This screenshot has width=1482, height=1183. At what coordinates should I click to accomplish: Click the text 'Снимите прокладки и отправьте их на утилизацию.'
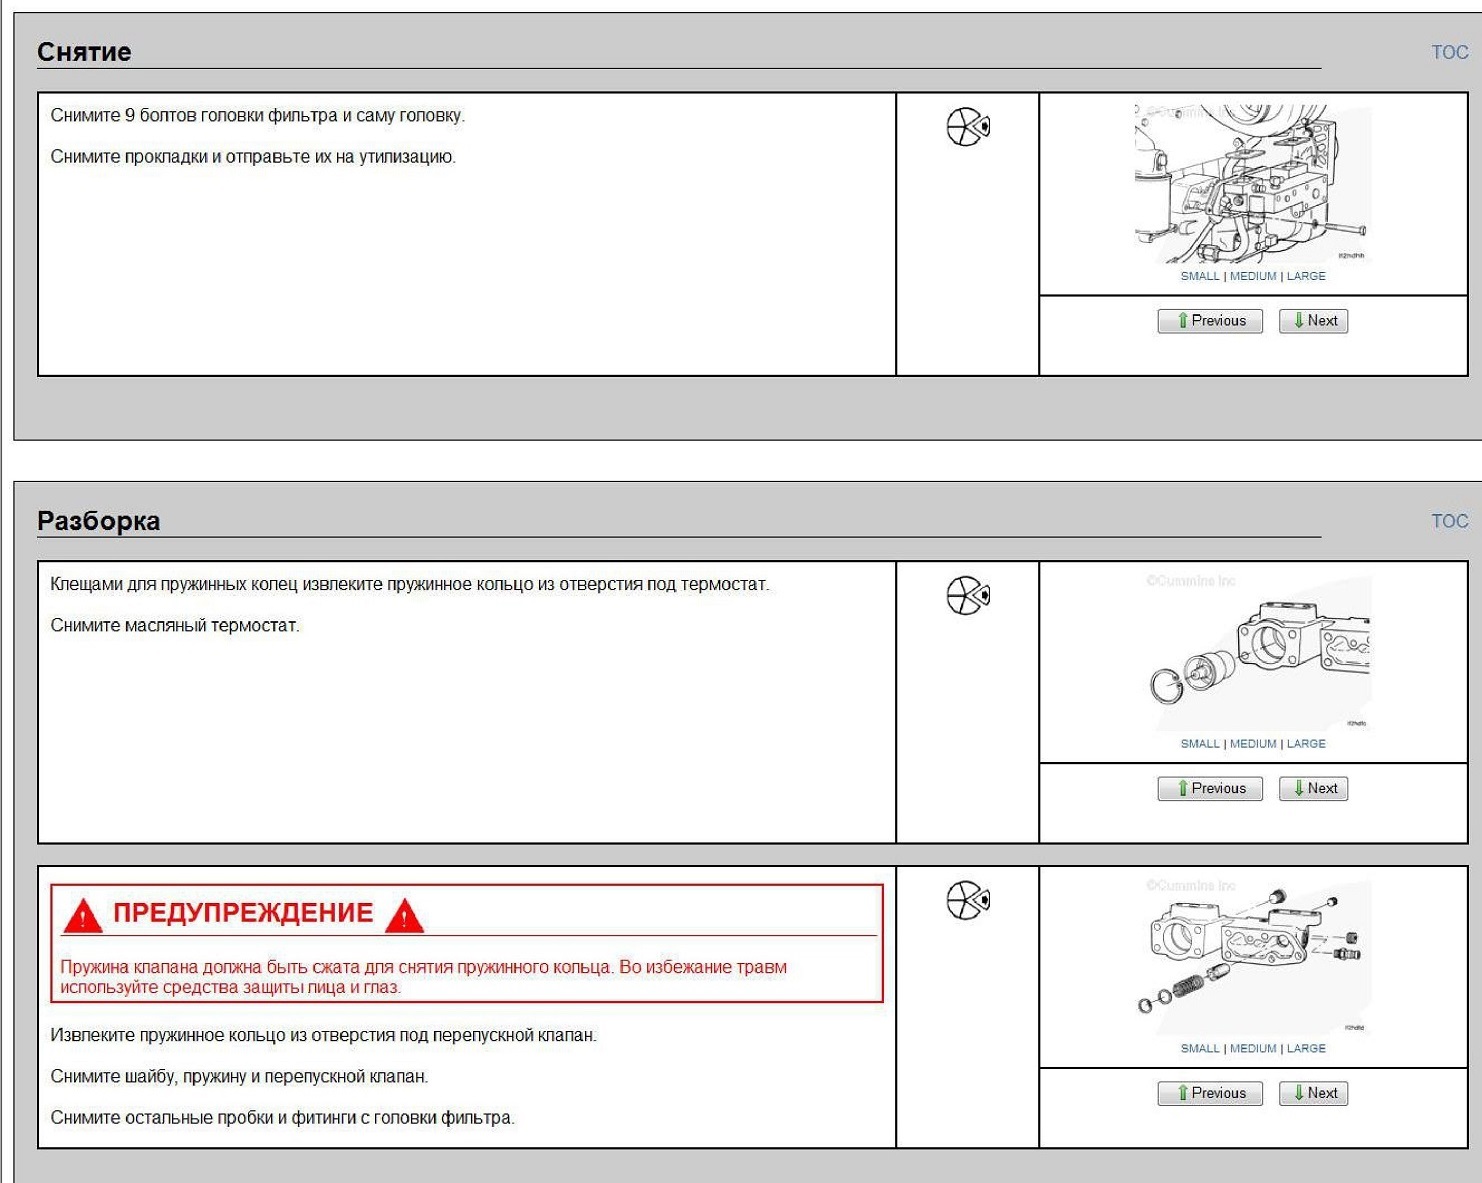point(253,157)
